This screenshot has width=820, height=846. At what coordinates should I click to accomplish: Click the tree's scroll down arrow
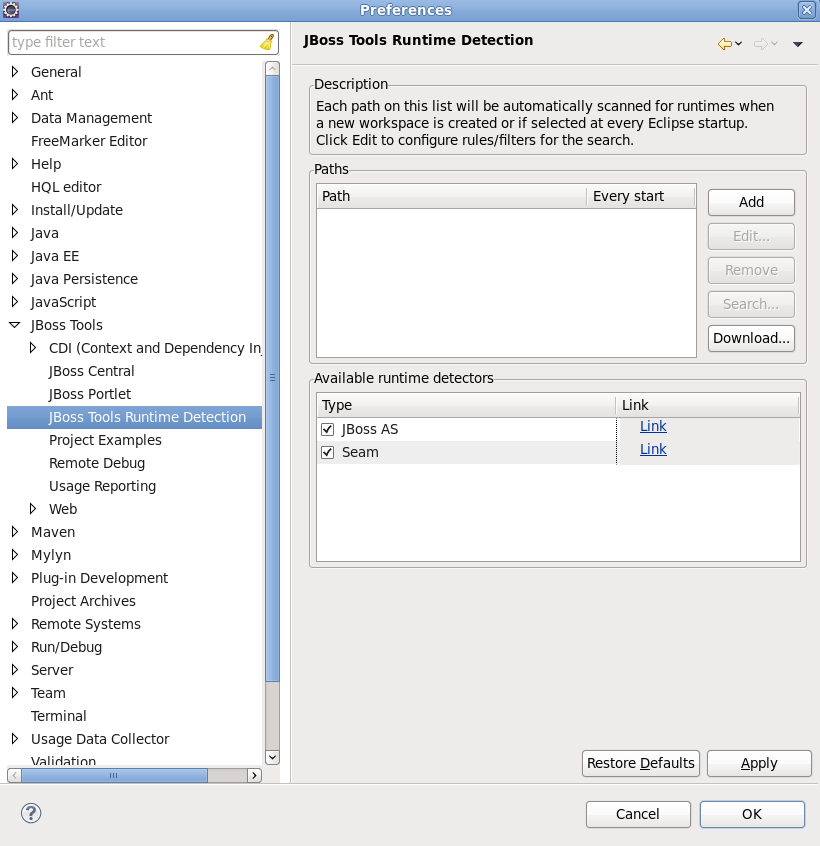272,757
